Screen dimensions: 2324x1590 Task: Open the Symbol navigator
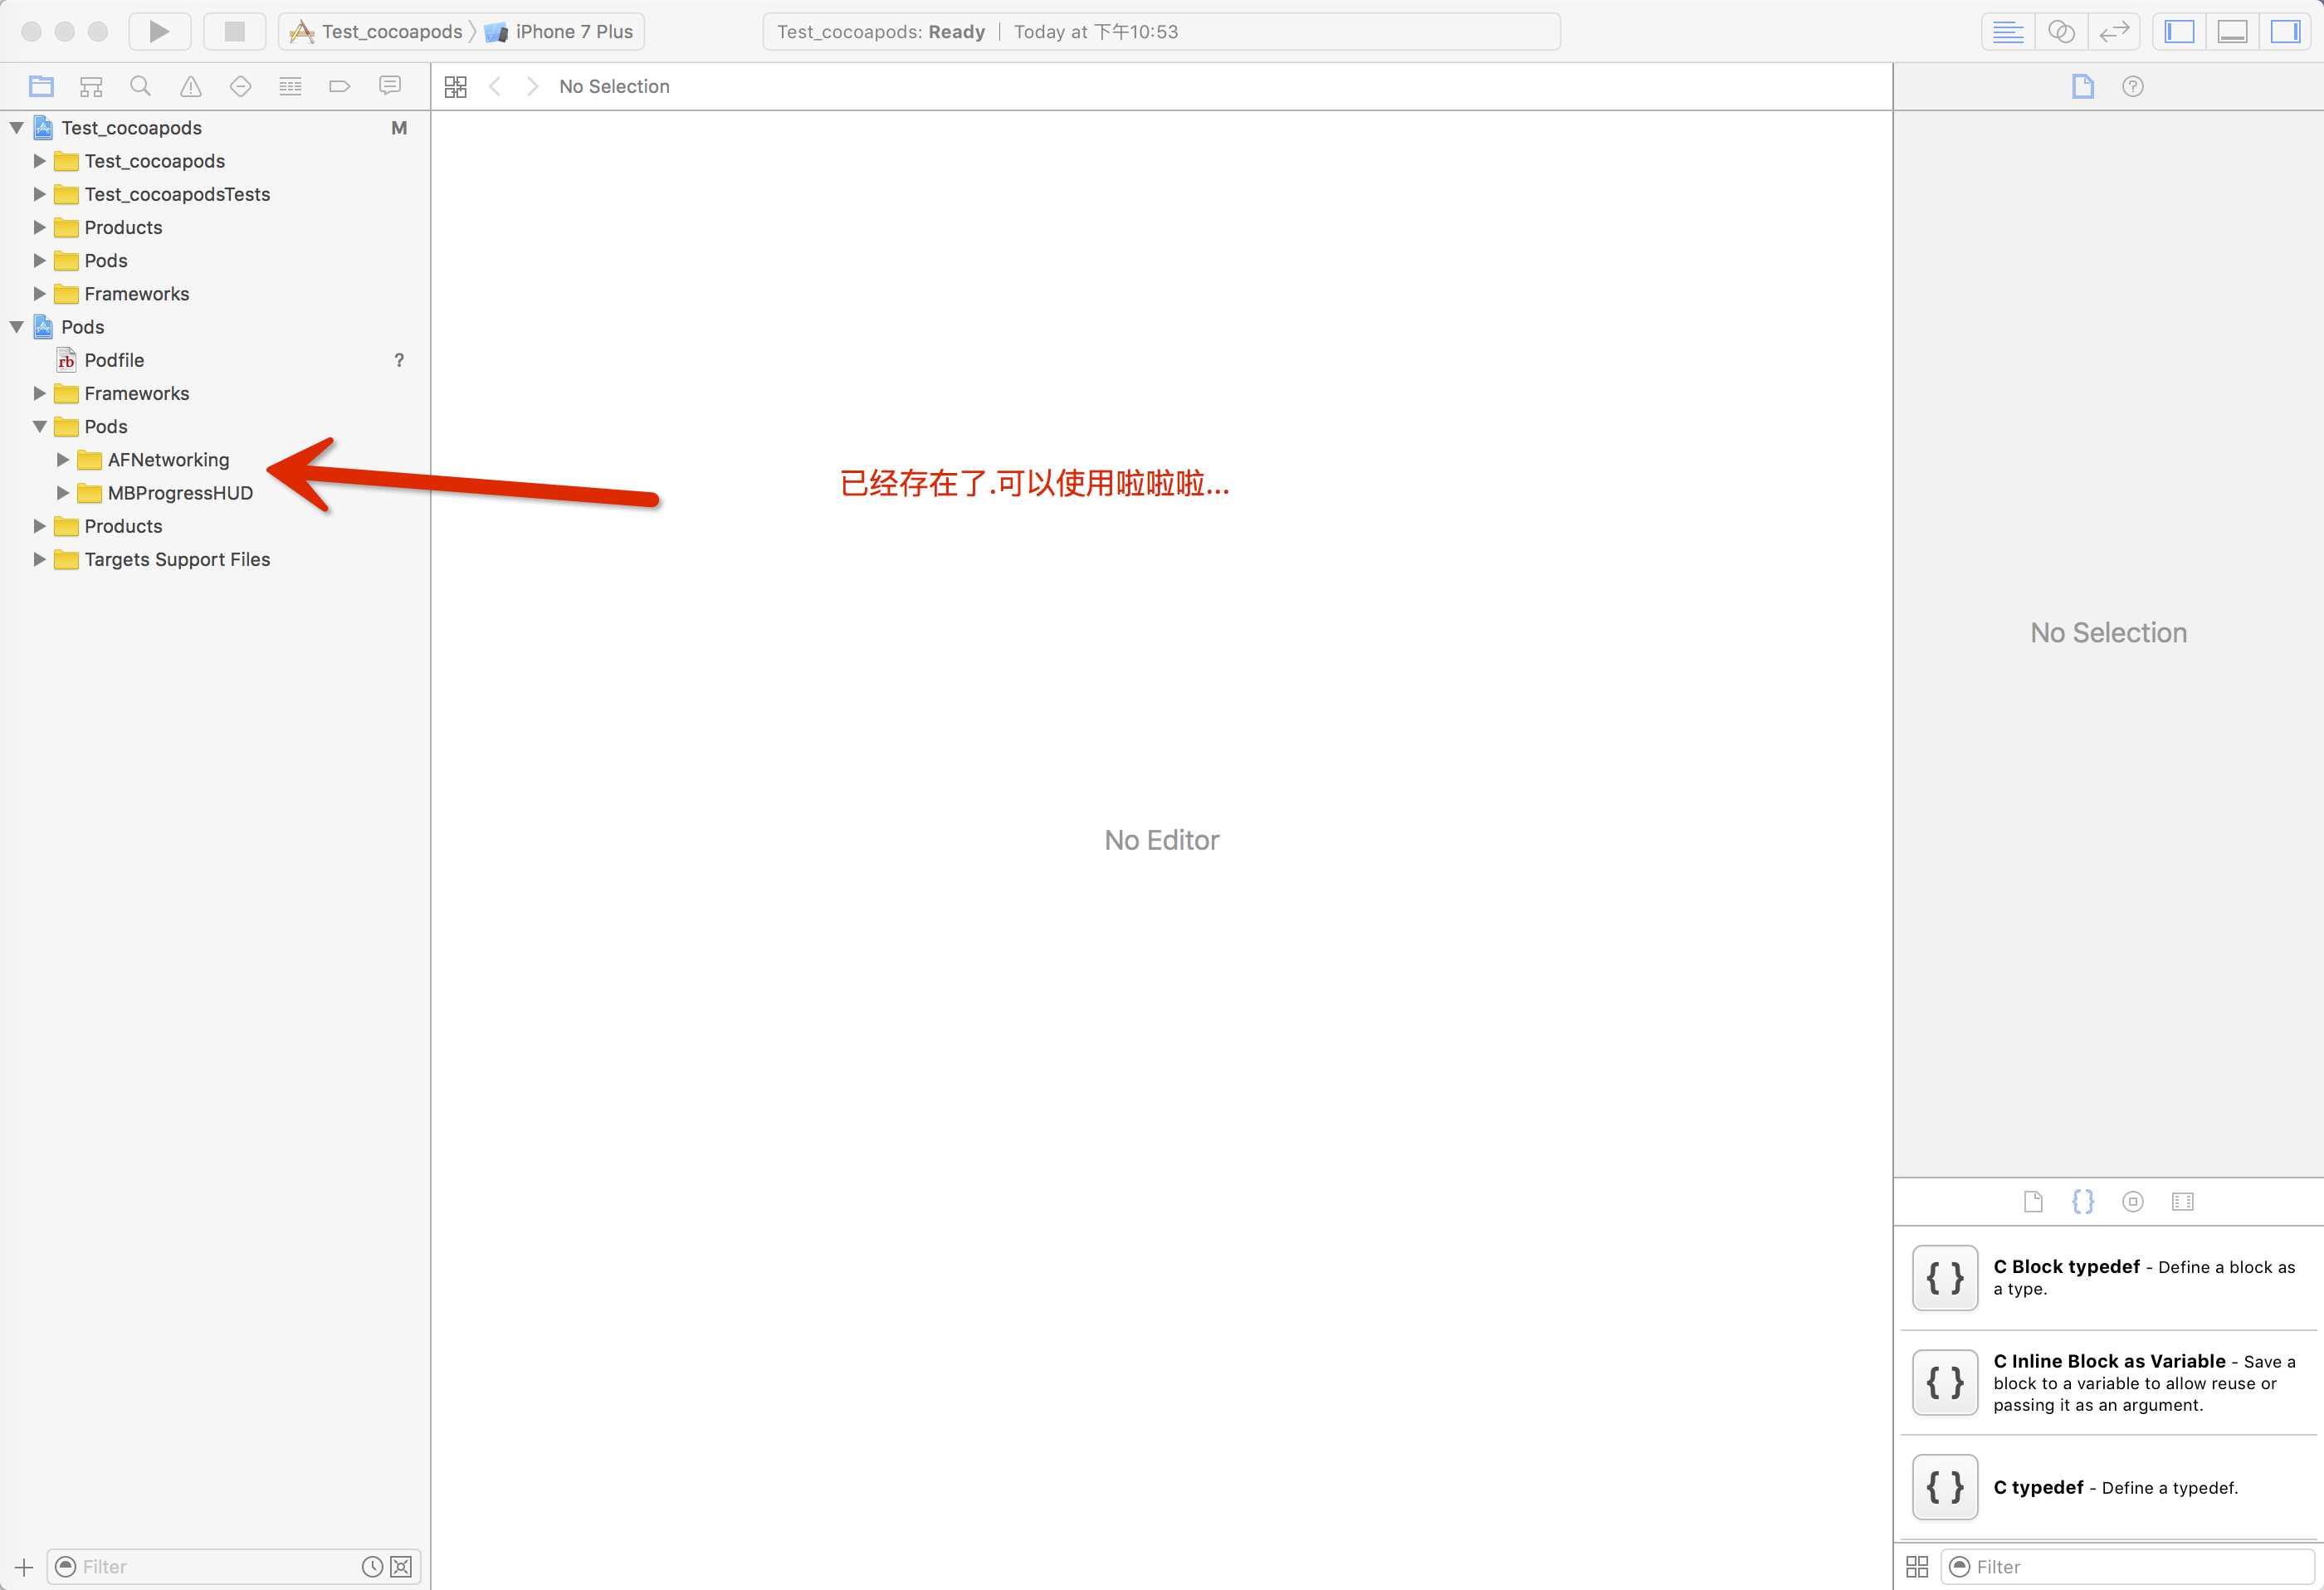point(91,86)
